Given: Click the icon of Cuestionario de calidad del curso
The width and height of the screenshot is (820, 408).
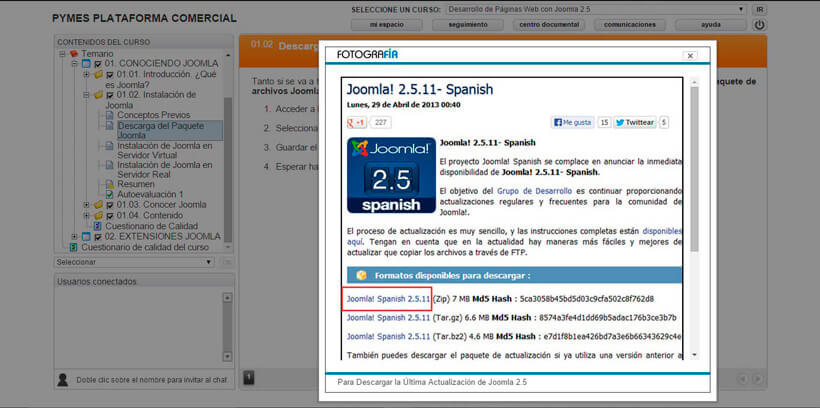Looking at the screenshot, I should 74,247.
